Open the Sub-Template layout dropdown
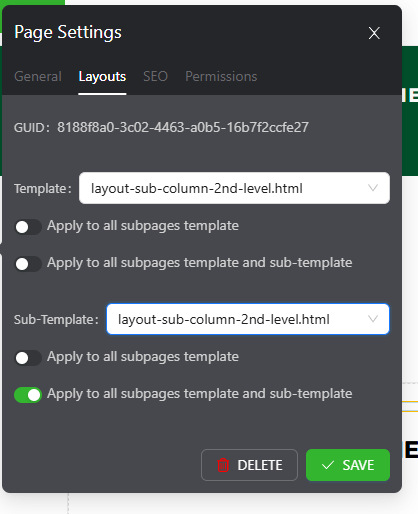418x514 pixels. pyautogui.click(x=248, y=319)
